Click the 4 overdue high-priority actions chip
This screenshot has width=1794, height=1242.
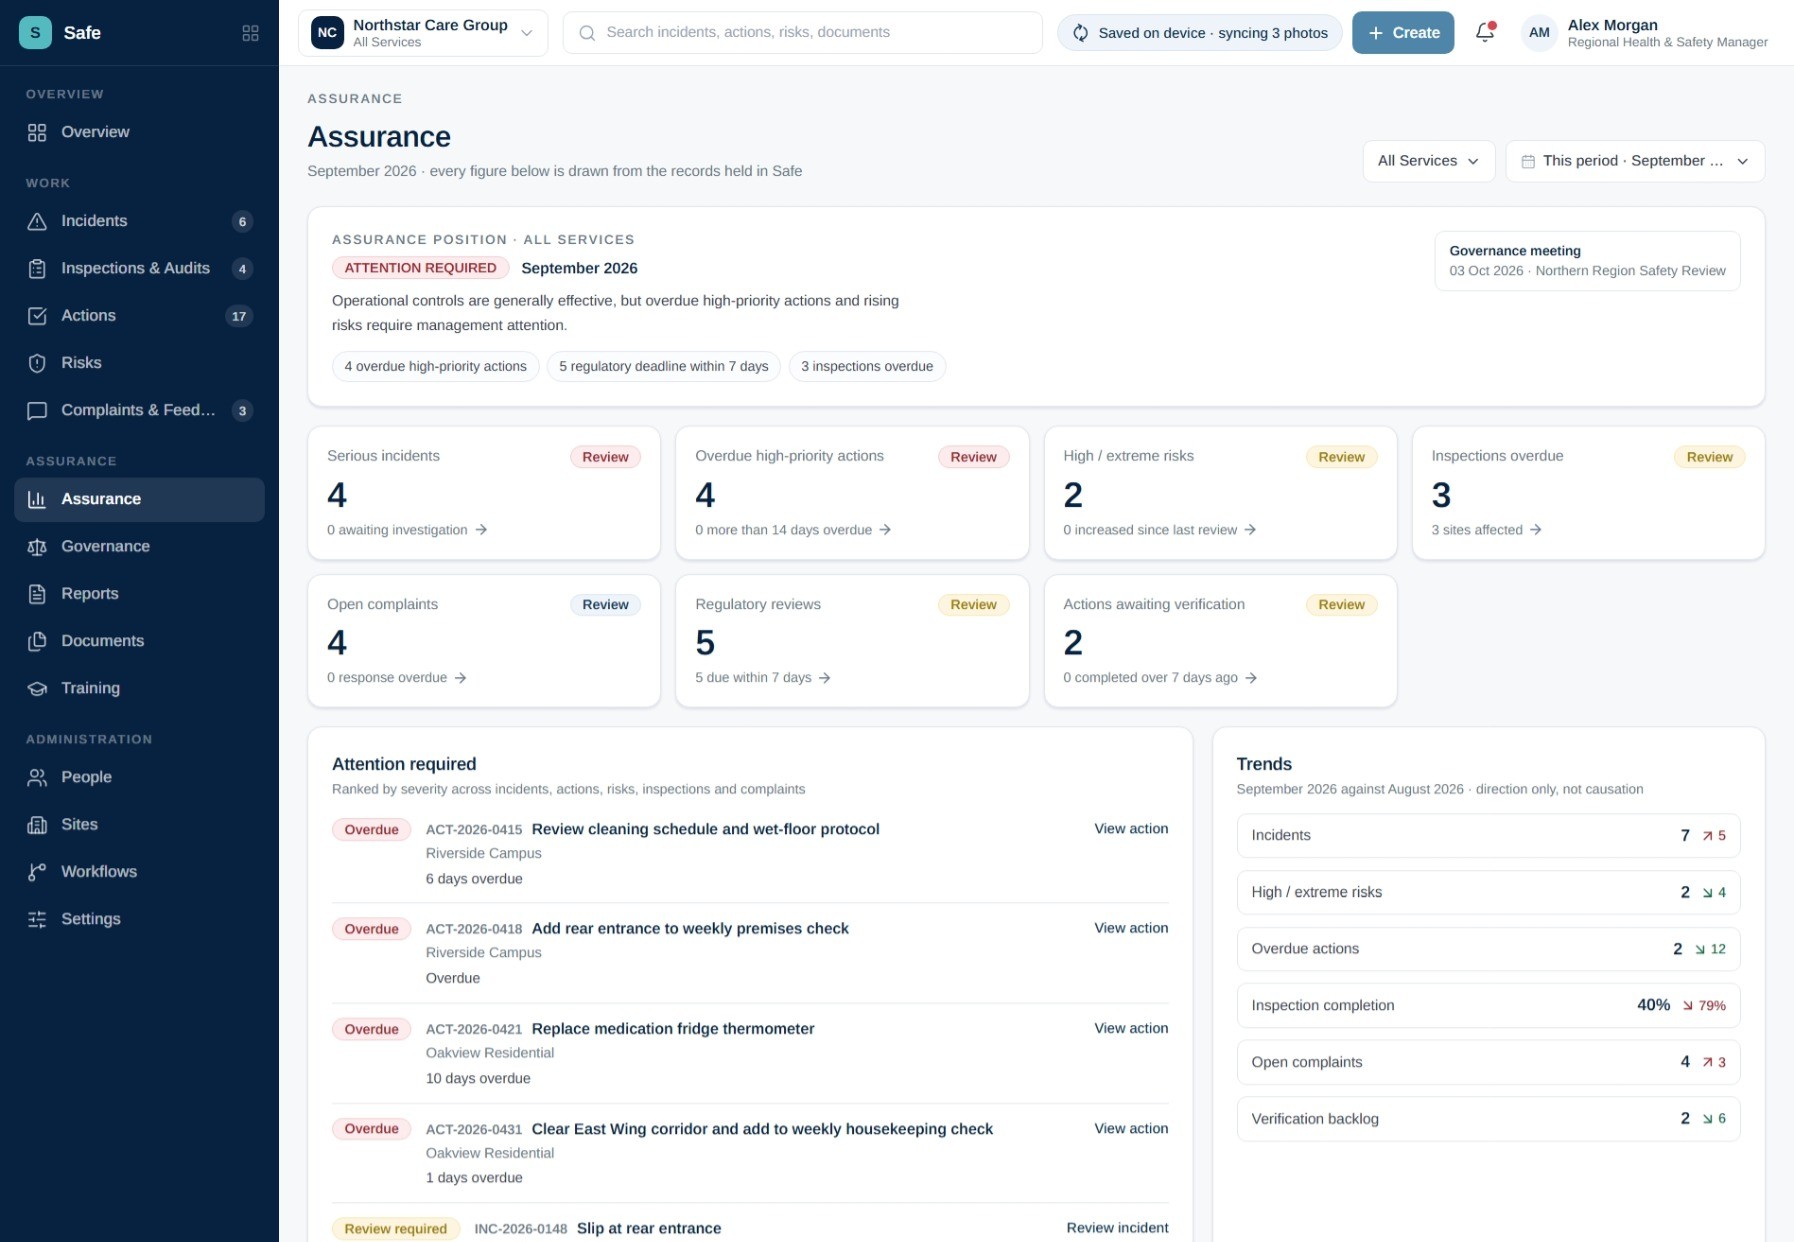point(435,367)
